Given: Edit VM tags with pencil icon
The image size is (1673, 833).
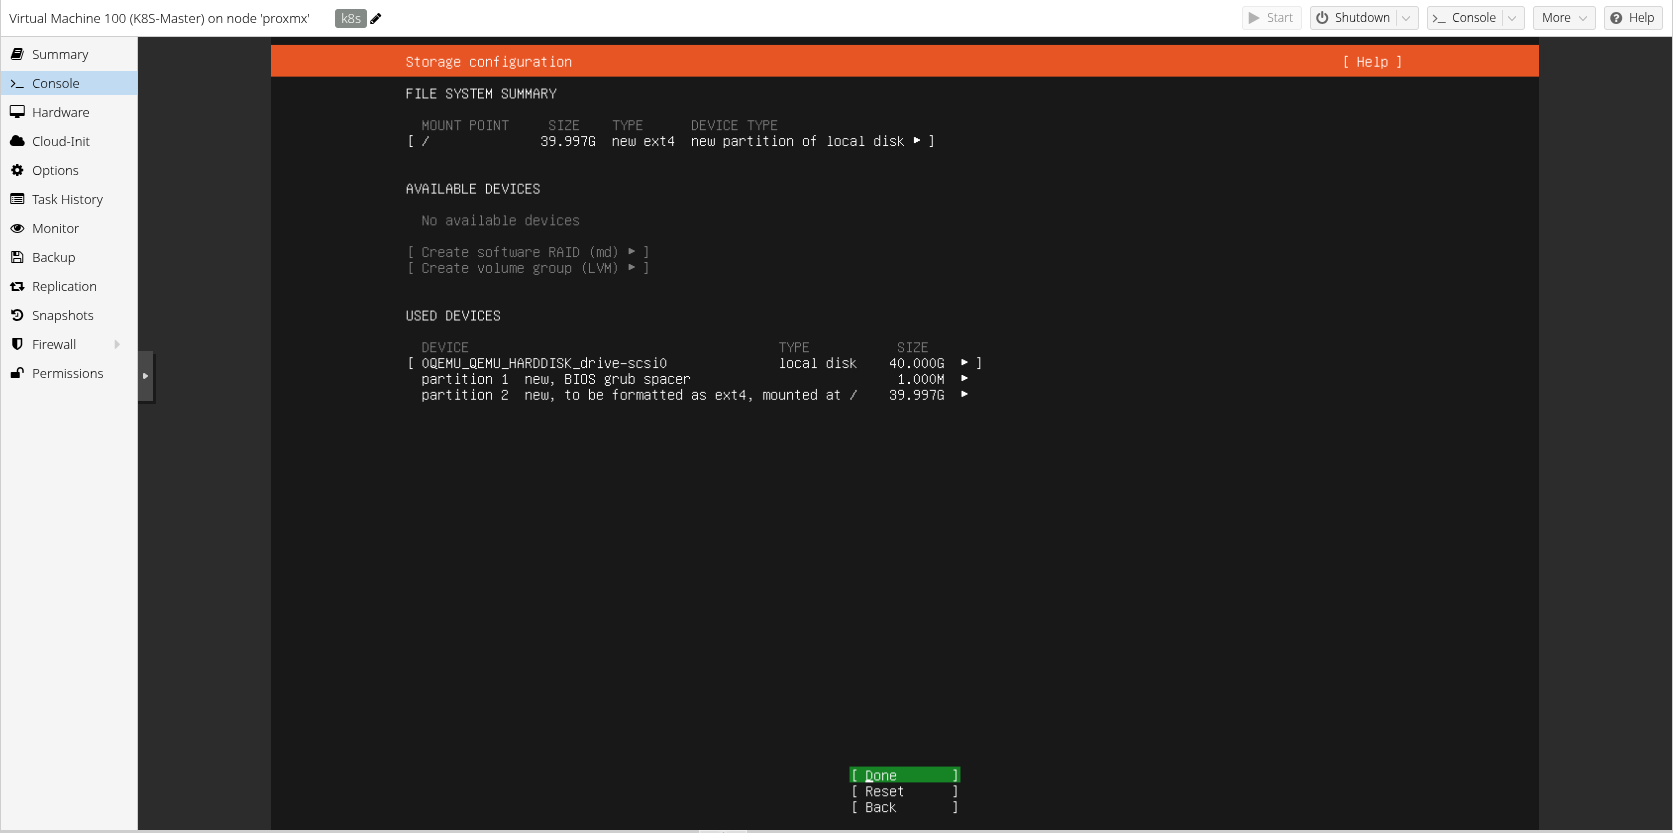Looking at the screenshot, I should pyautogui.click(x=376, y=18).
